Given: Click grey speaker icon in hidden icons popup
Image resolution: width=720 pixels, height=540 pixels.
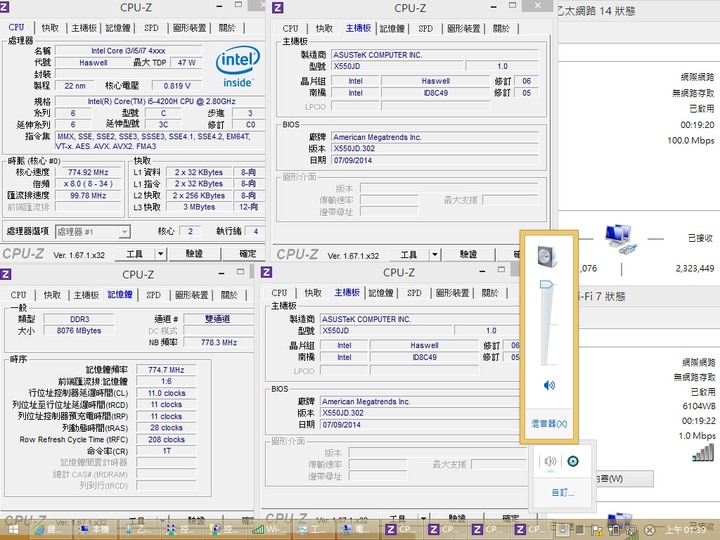Looking at the screenshot, I should point(550,461).
